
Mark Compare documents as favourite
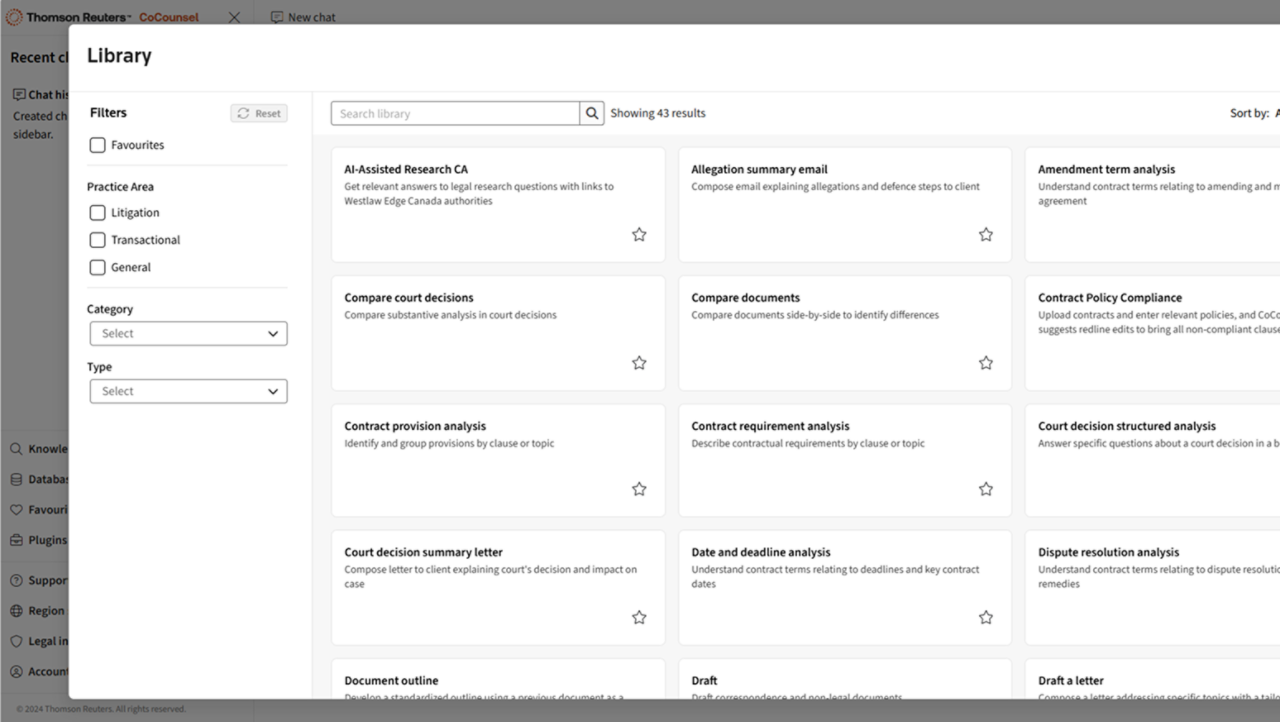pyautogui.click(x=986, y=363)
